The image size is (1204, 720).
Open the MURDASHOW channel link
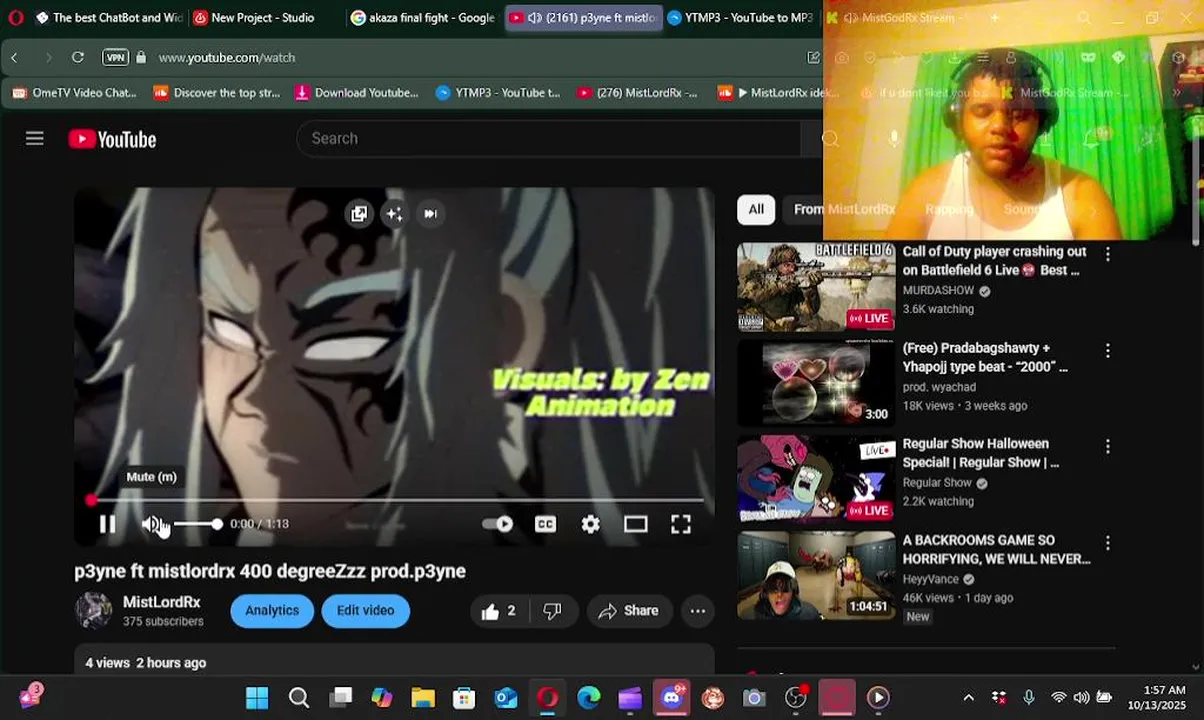click(x=938, y=290)
